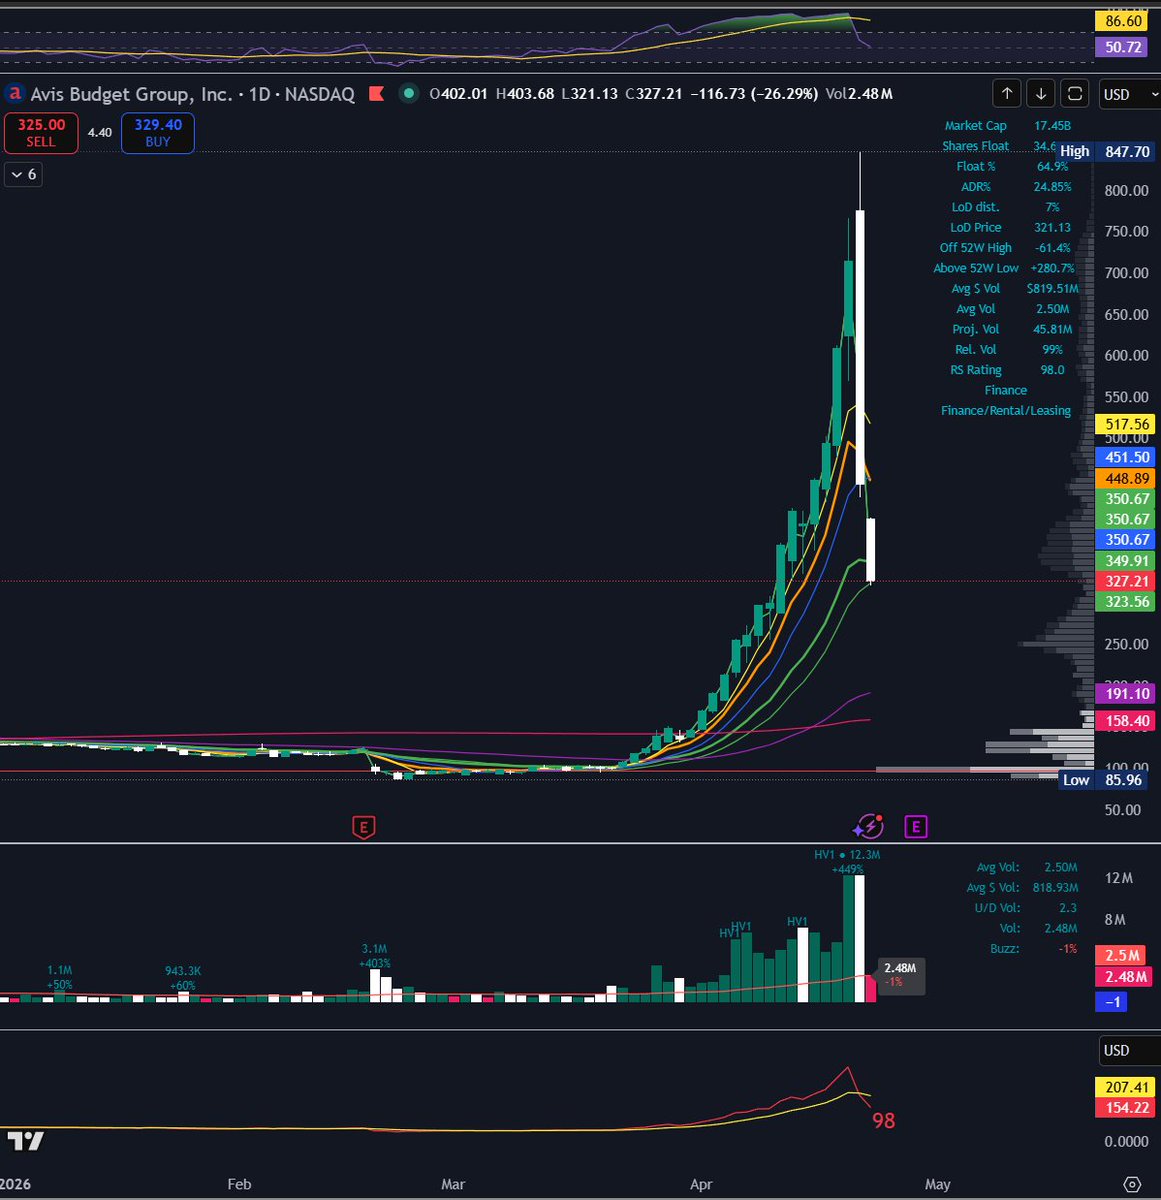This screenshot has width=1161, height=1200.
Task: Click the 325.00 SELL button
Action: coord(41,133)
